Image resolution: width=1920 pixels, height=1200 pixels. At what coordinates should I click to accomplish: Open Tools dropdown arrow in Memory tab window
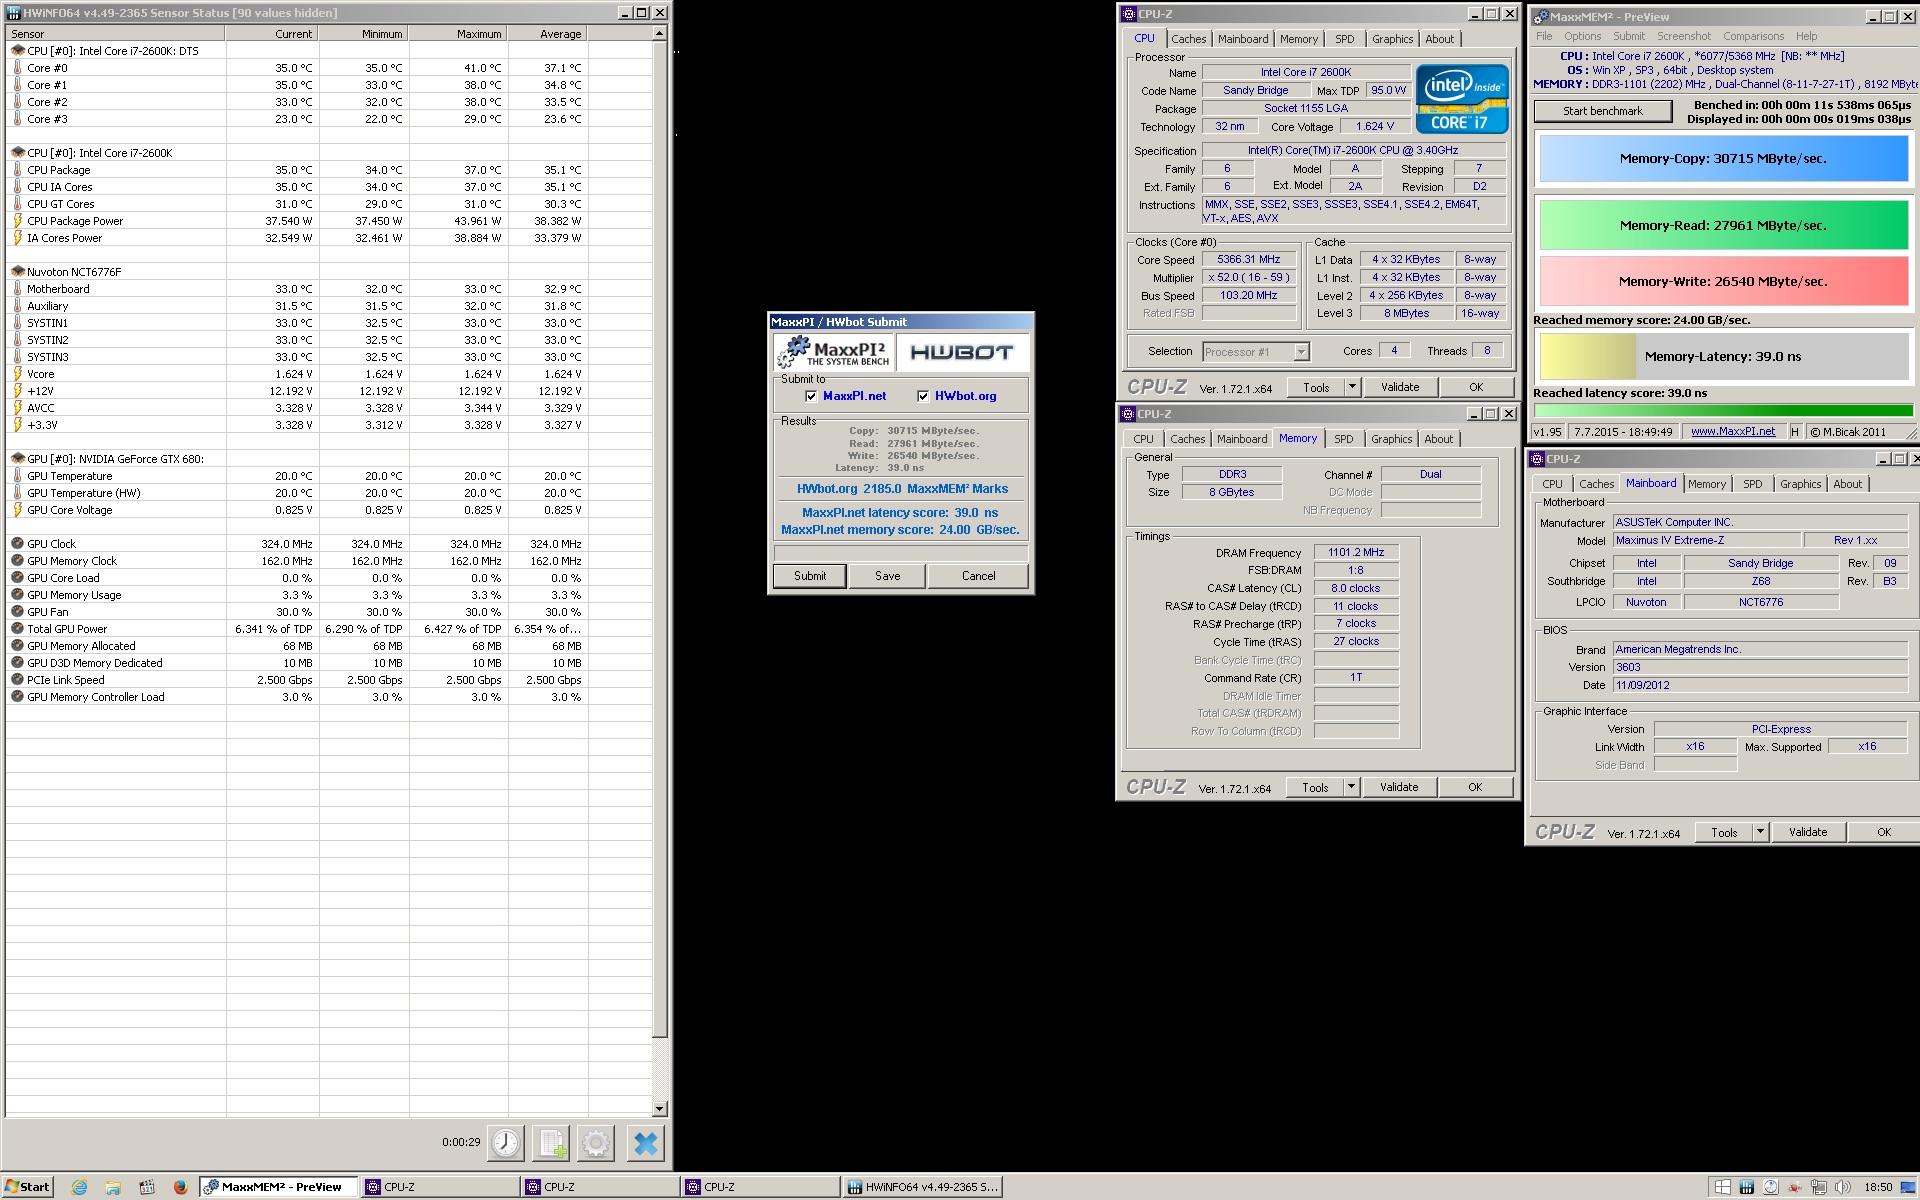1351,787
